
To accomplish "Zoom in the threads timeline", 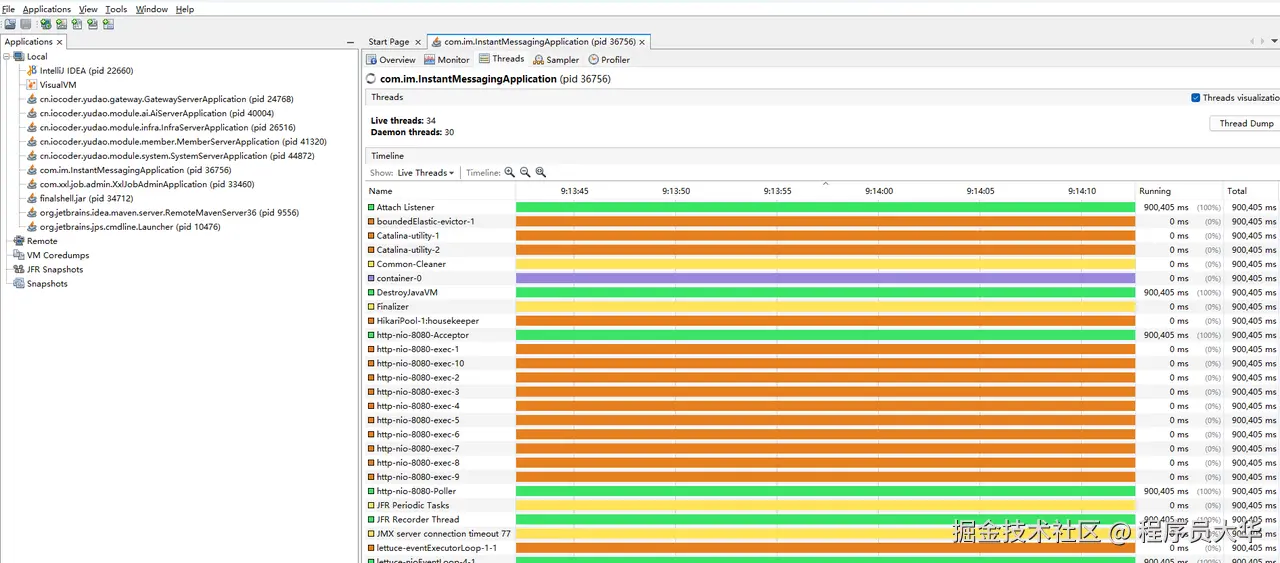I will point(510,173).
